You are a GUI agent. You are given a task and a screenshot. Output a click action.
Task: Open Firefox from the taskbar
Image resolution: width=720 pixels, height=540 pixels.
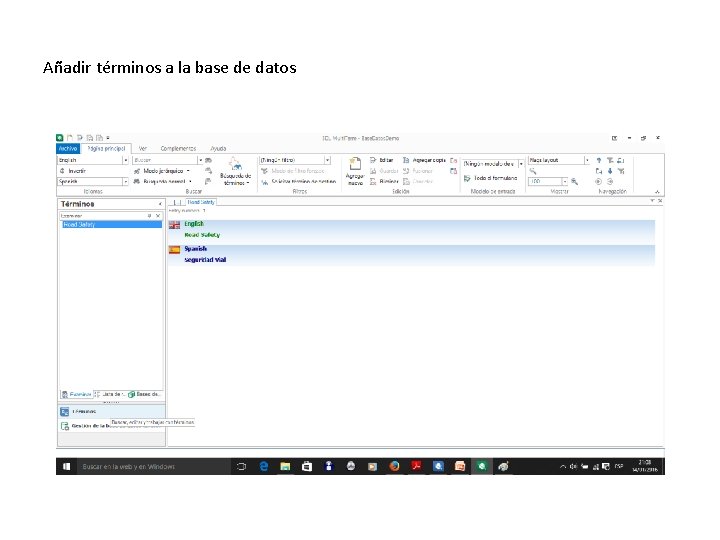tap(394, 466)
